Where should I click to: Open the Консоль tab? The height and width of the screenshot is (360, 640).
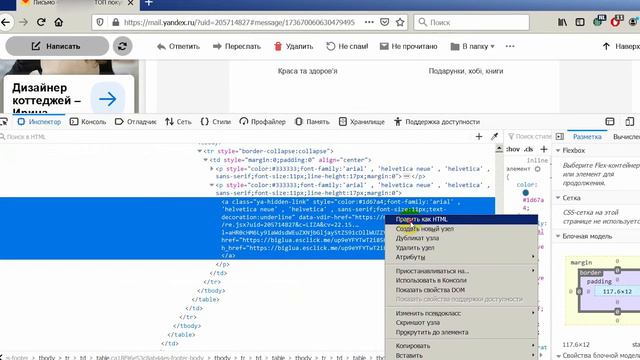click(88, 122)
